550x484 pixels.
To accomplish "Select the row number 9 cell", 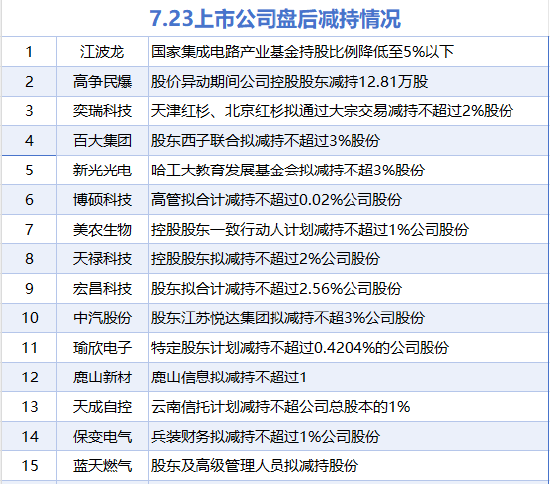I will point(29,289).
